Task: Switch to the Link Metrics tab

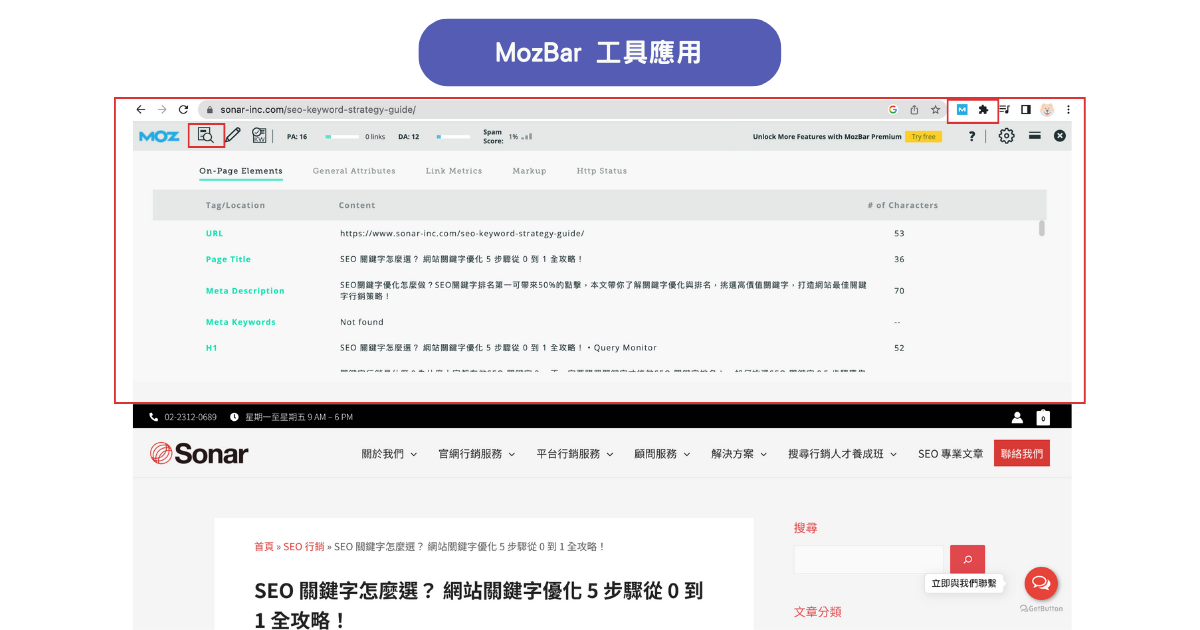Action: click(454, 170)
